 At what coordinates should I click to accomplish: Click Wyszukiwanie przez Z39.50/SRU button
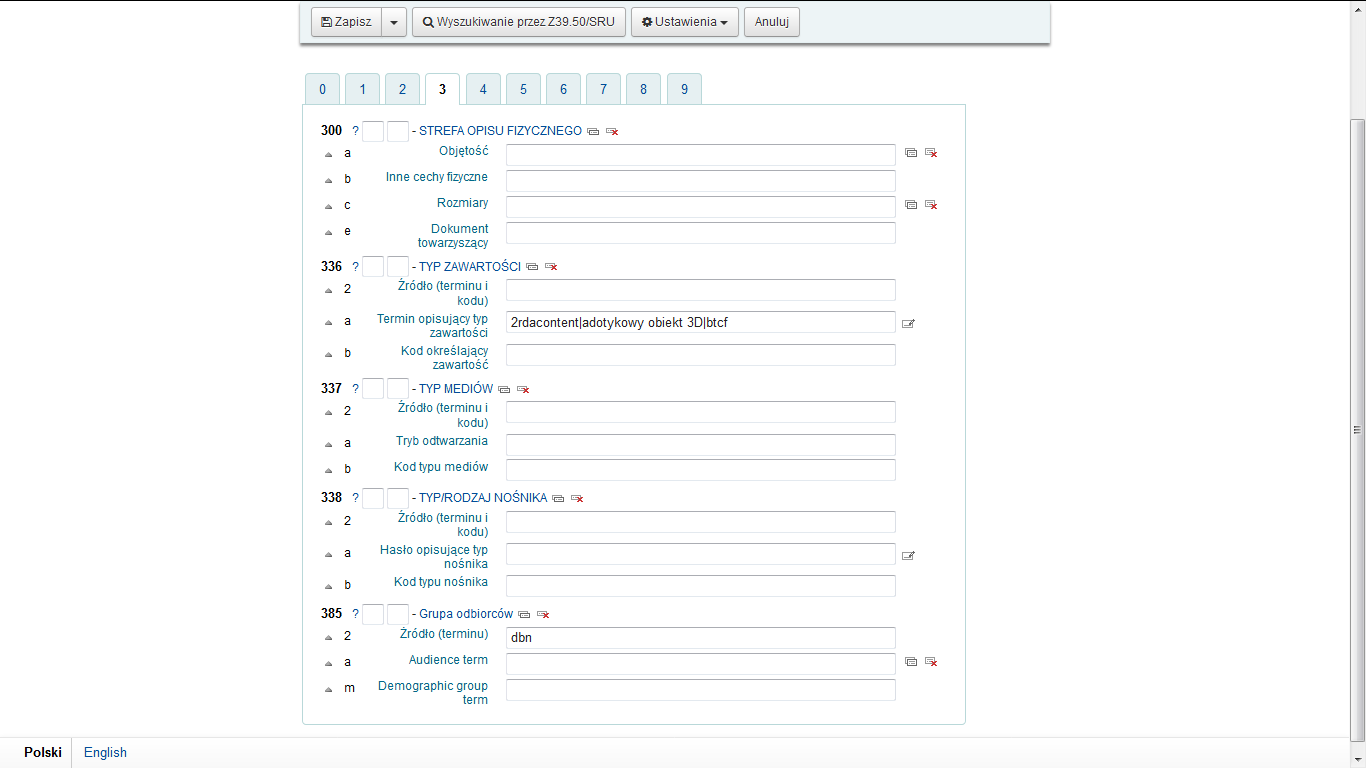519,22
